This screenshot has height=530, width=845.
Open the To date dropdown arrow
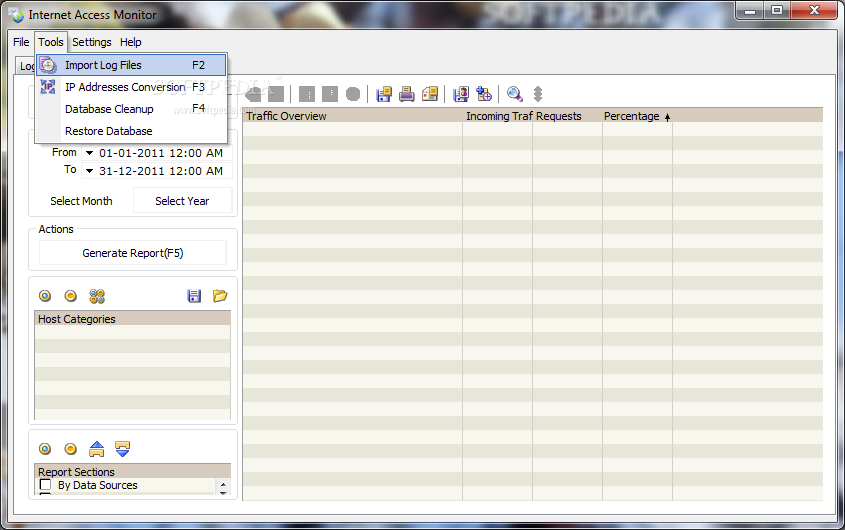[x=89, y=171]
